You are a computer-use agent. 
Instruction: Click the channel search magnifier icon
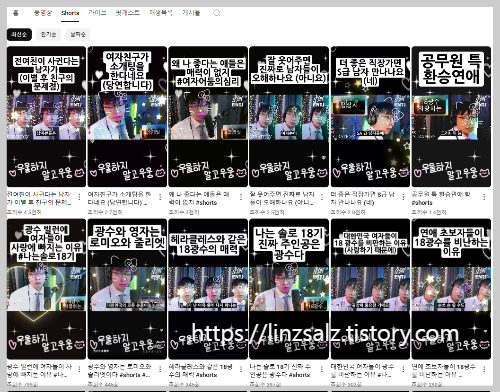click(x=217, y=13)
